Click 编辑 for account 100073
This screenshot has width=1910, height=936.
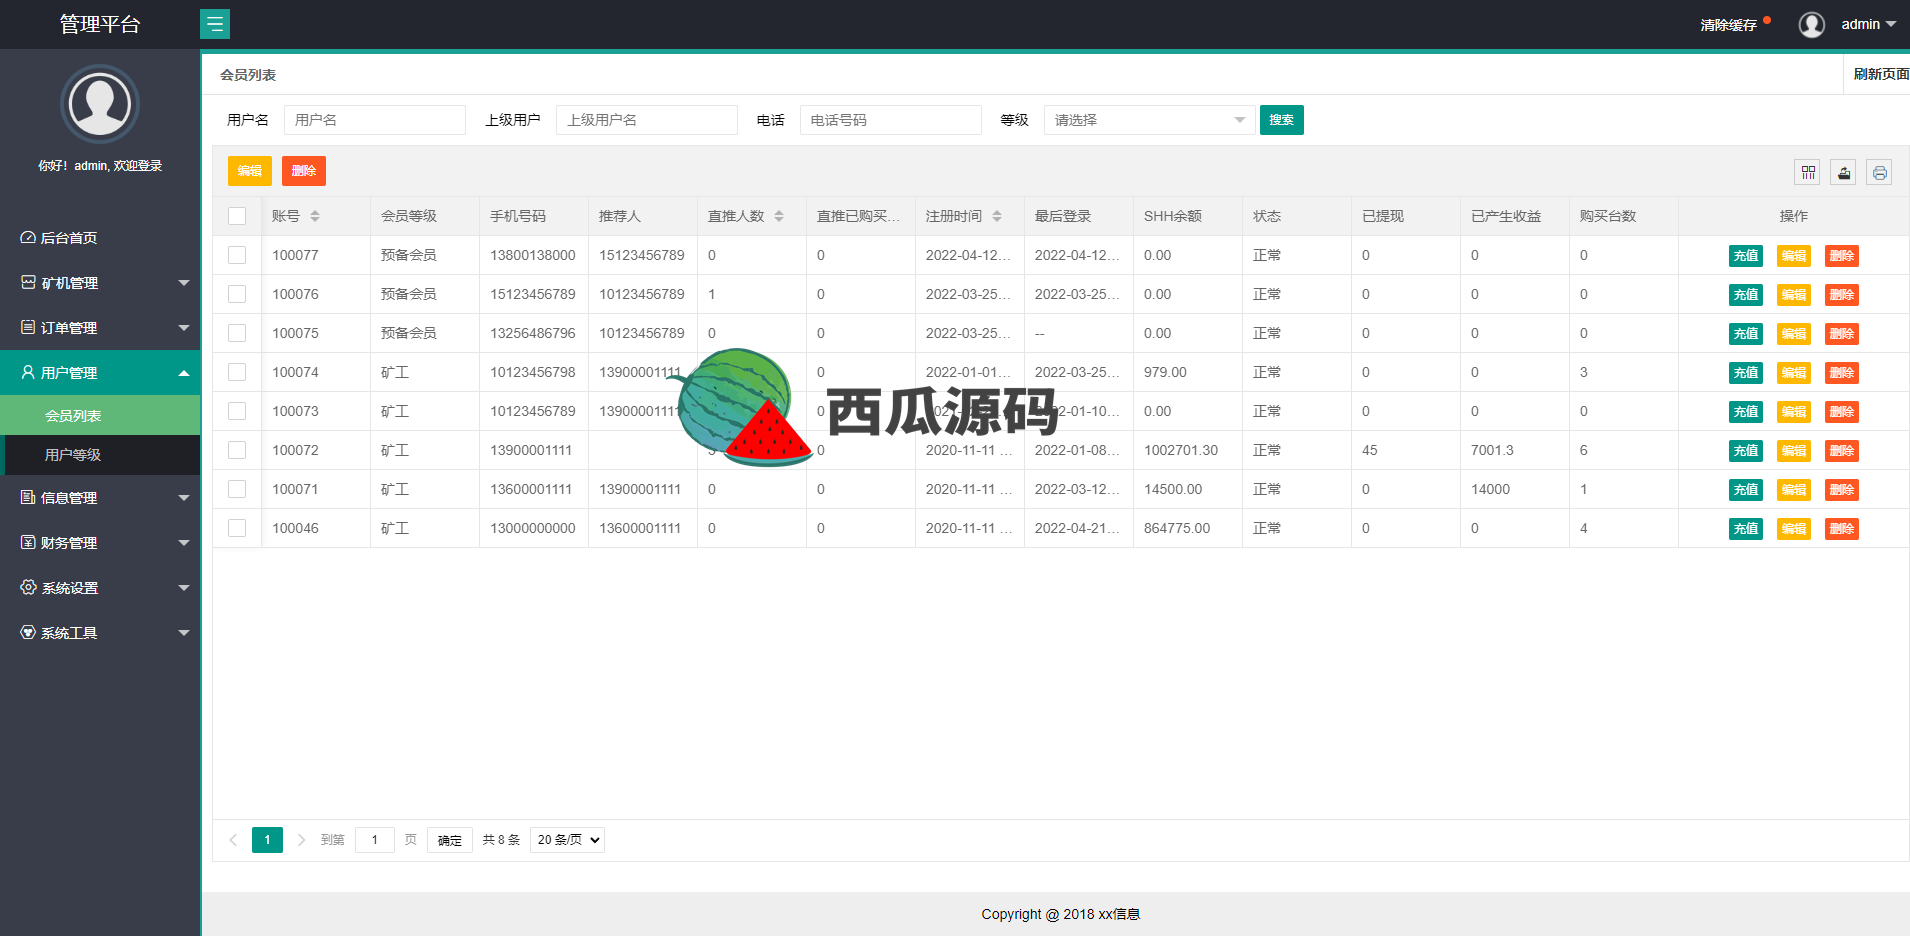click(x=1794, y=412)
